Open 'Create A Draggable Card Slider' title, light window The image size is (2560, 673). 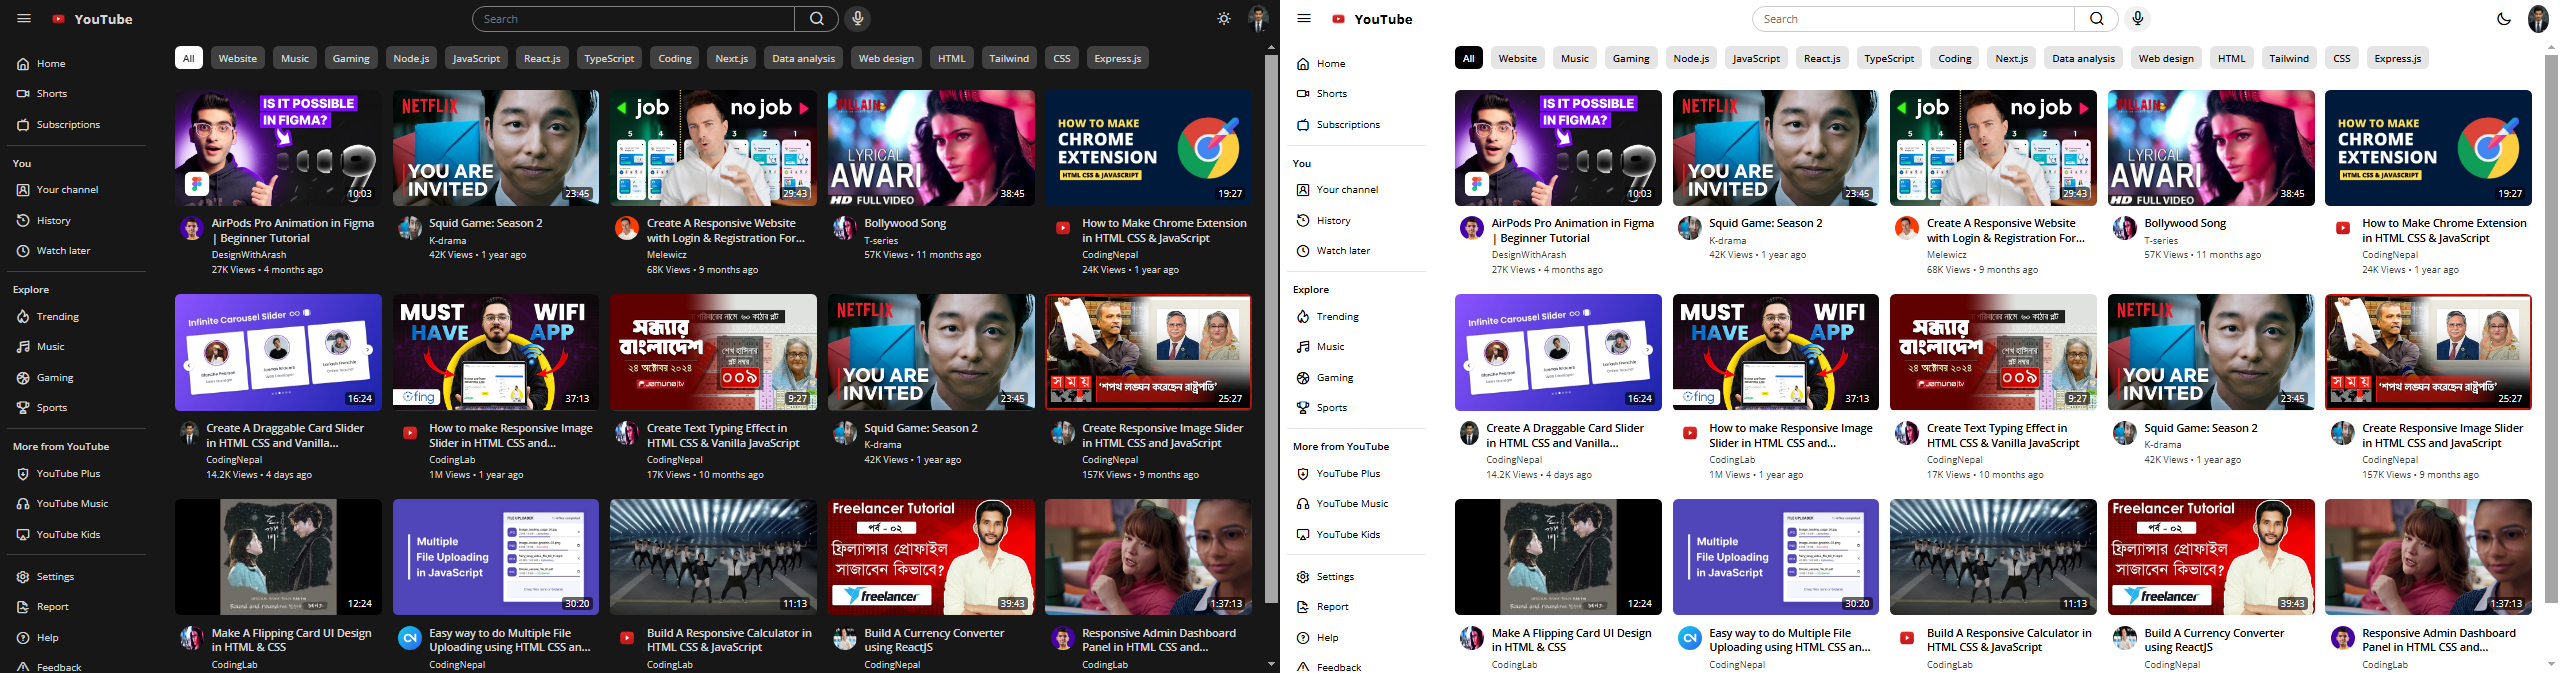point(1565,436)
